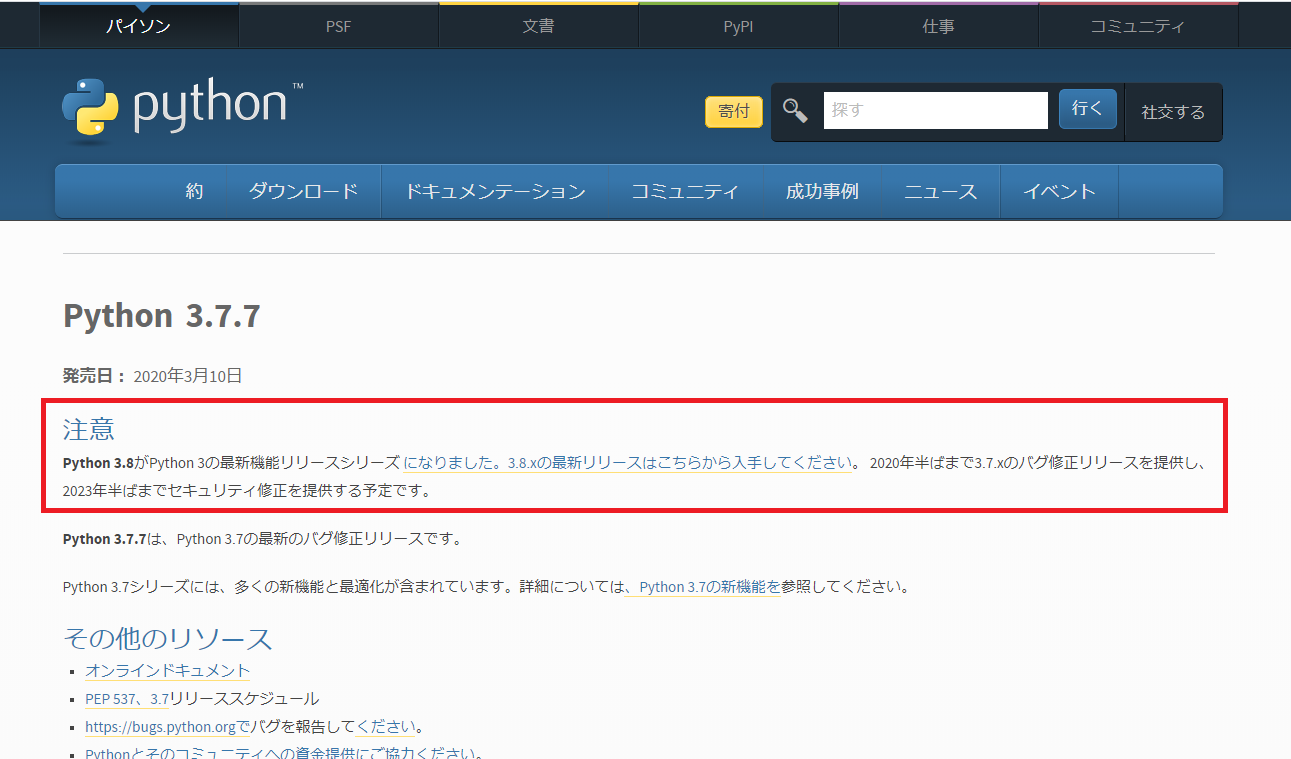Screen dimensions: 1291x759
Task: Open the イベント menu
Action: [1058, 190]
